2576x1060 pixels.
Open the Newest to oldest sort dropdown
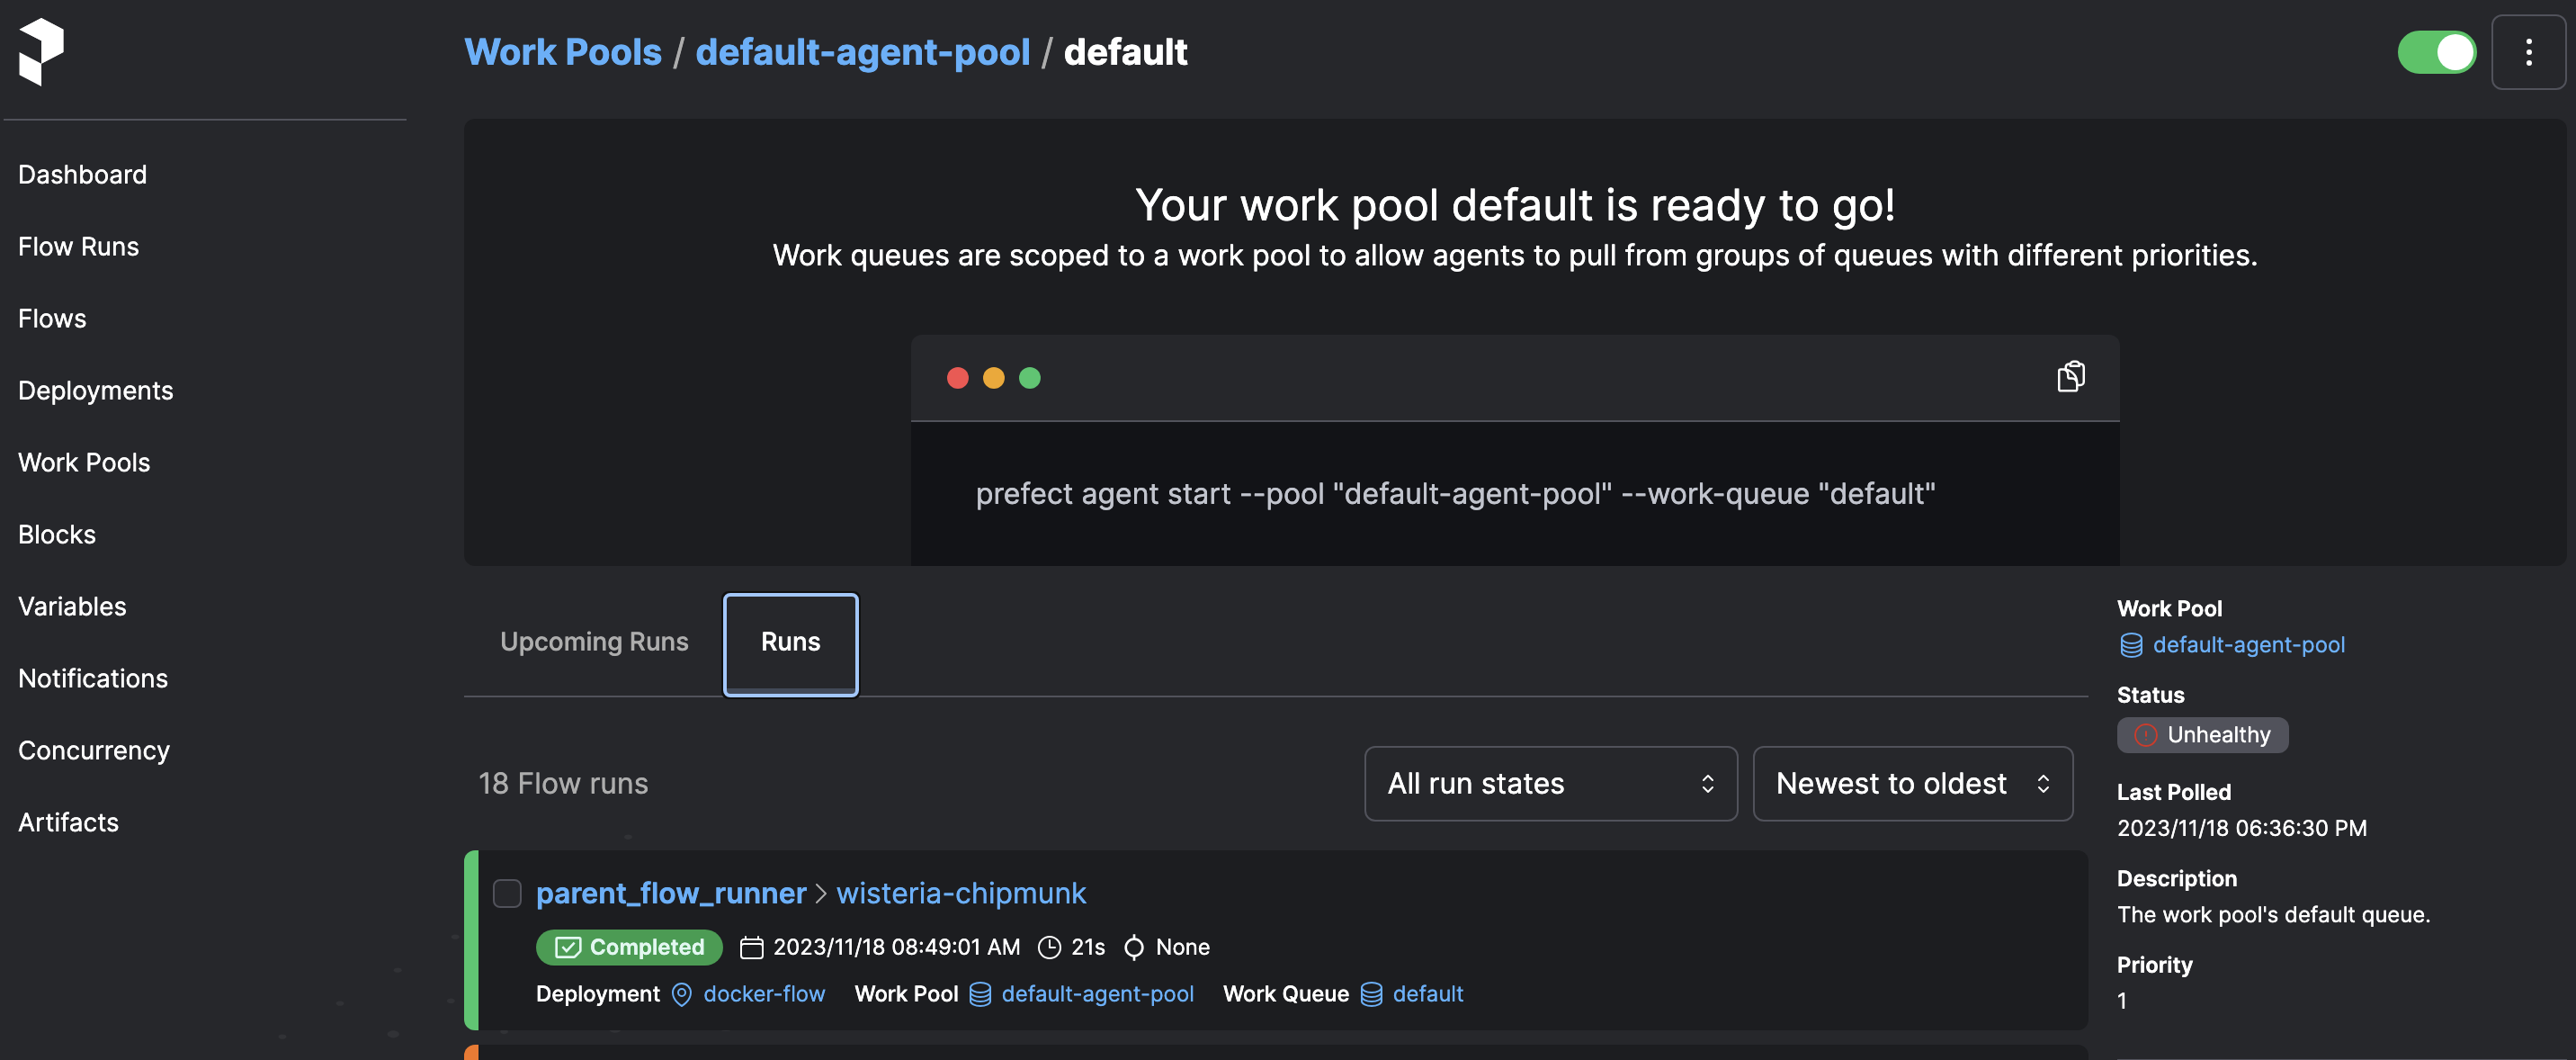pyautogui.click(x=1912, y=783)
